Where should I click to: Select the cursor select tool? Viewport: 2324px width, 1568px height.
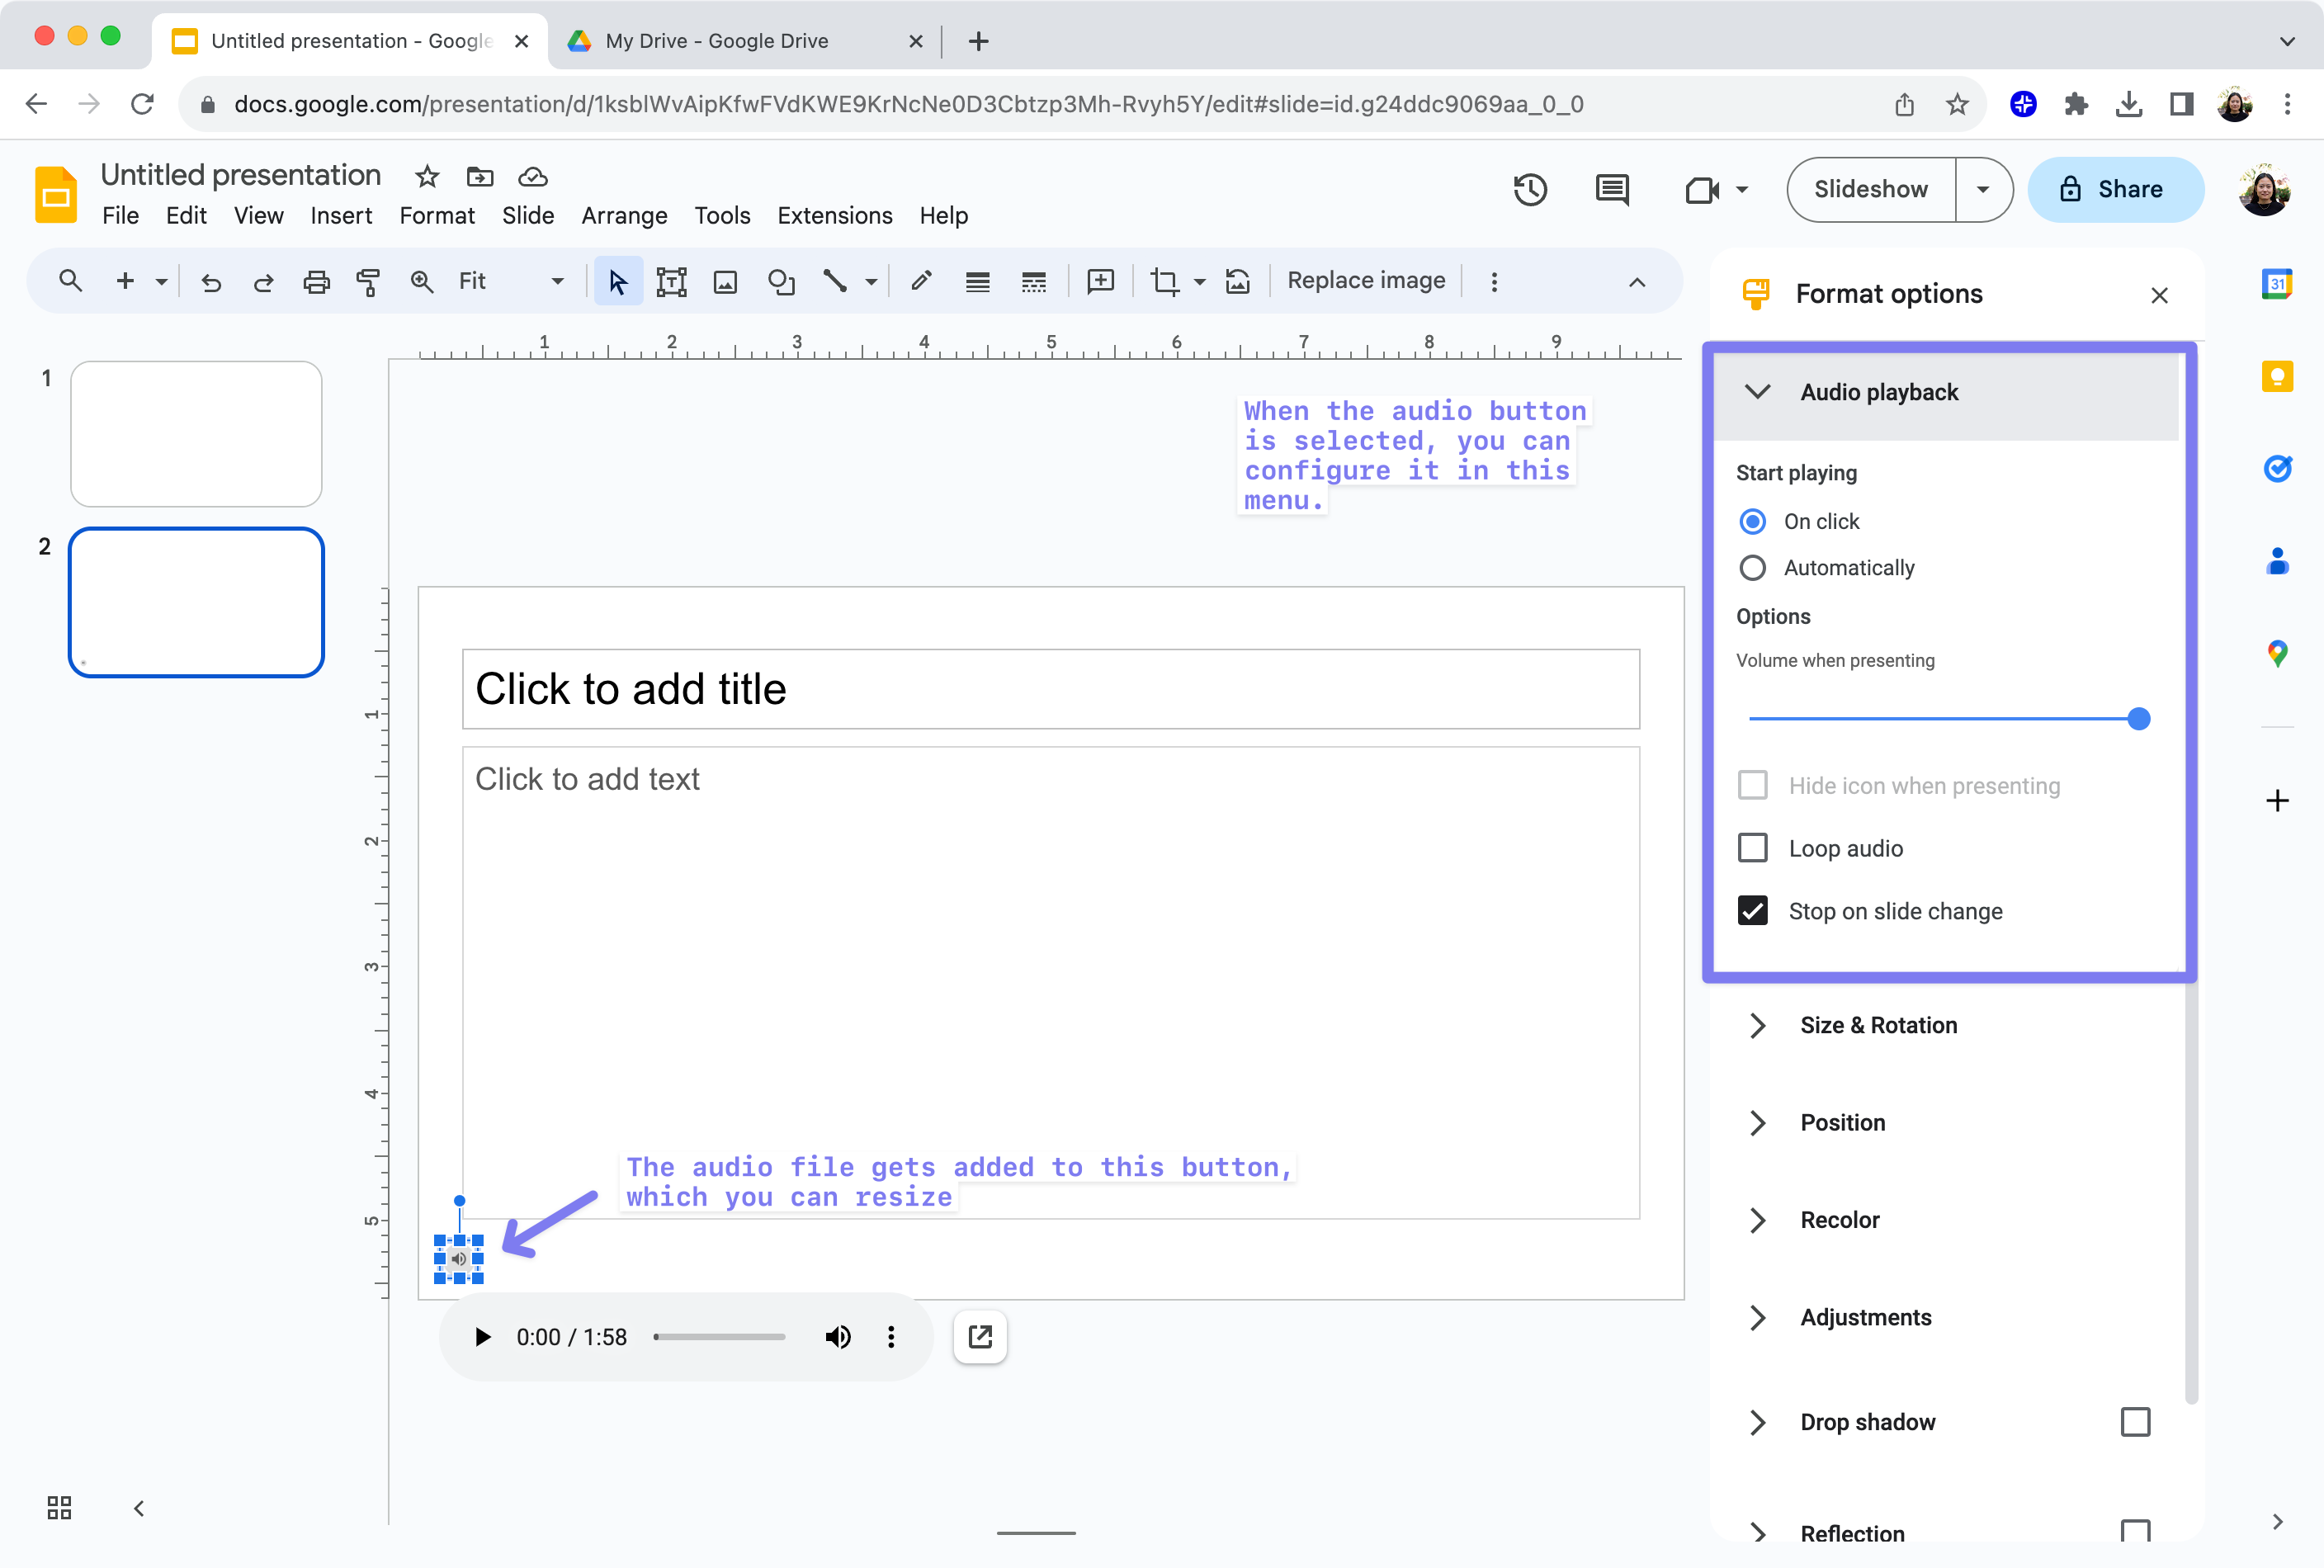tap(618, 282)
